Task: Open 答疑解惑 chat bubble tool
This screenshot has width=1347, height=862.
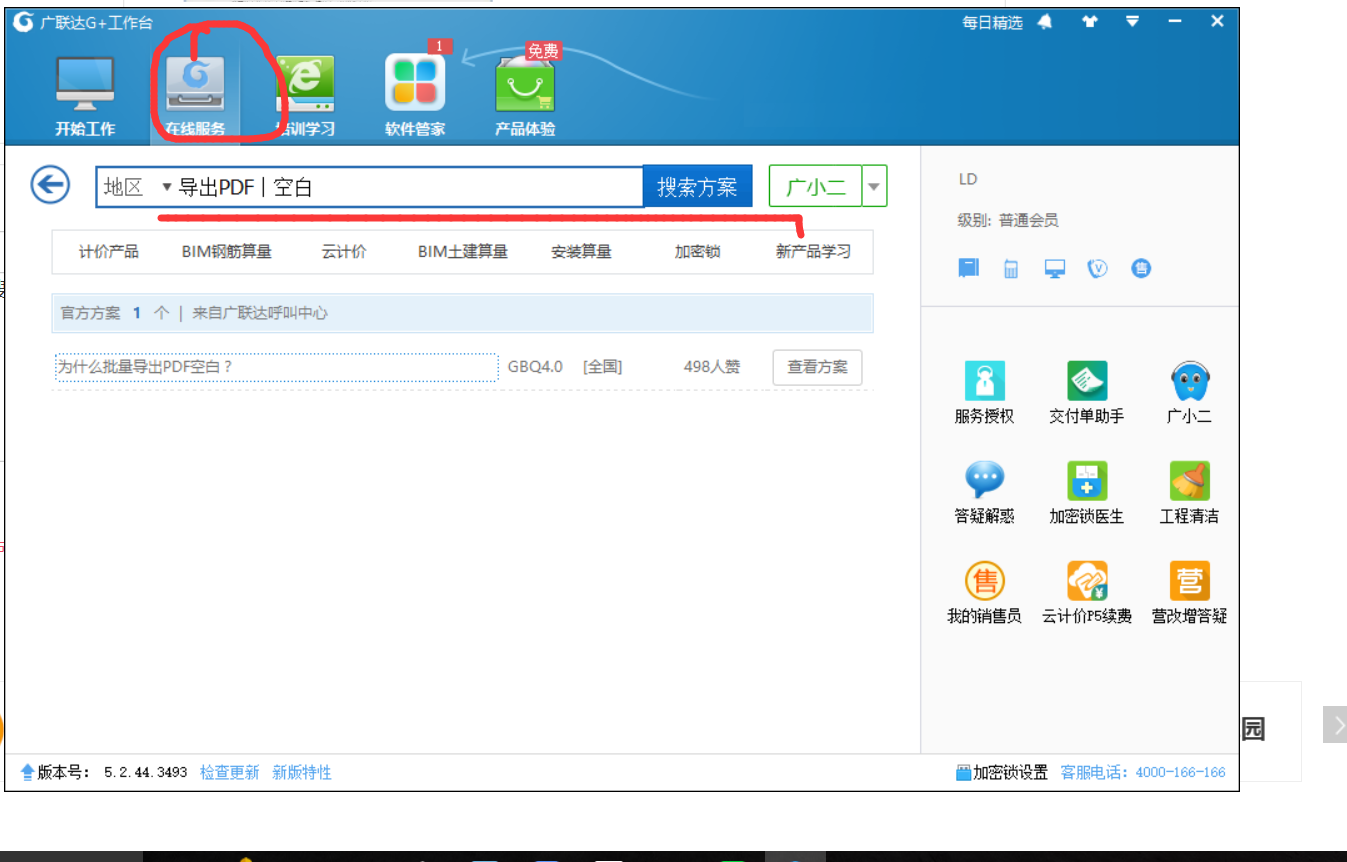Action: (x=984, y=492)
